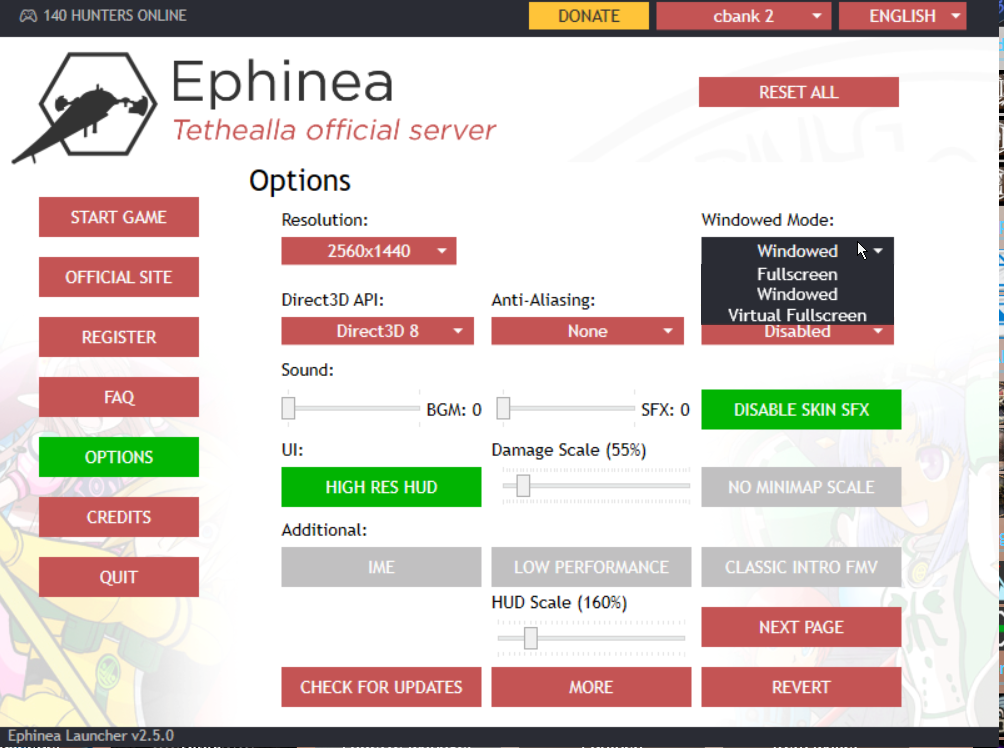Click CHECK FOR UPDATES

click(x=381, y=687)
